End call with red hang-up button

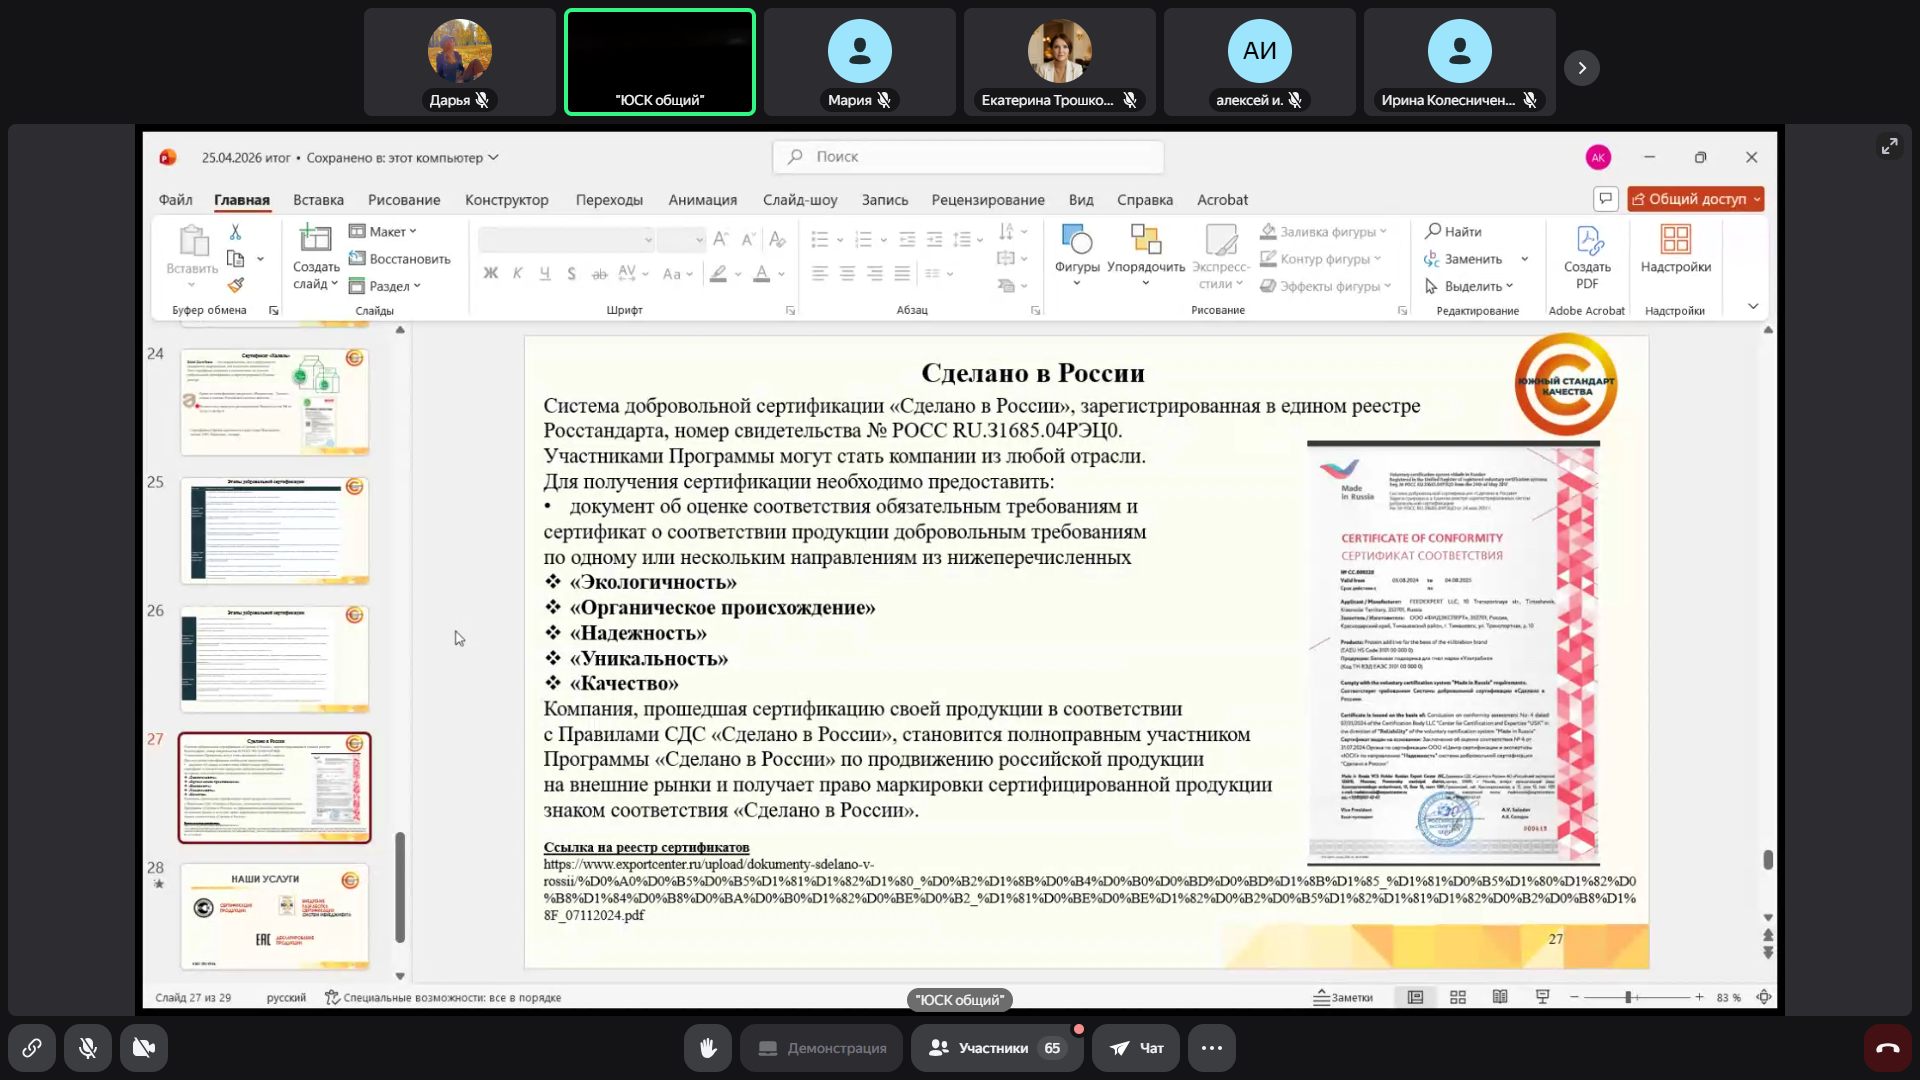1887,1048
